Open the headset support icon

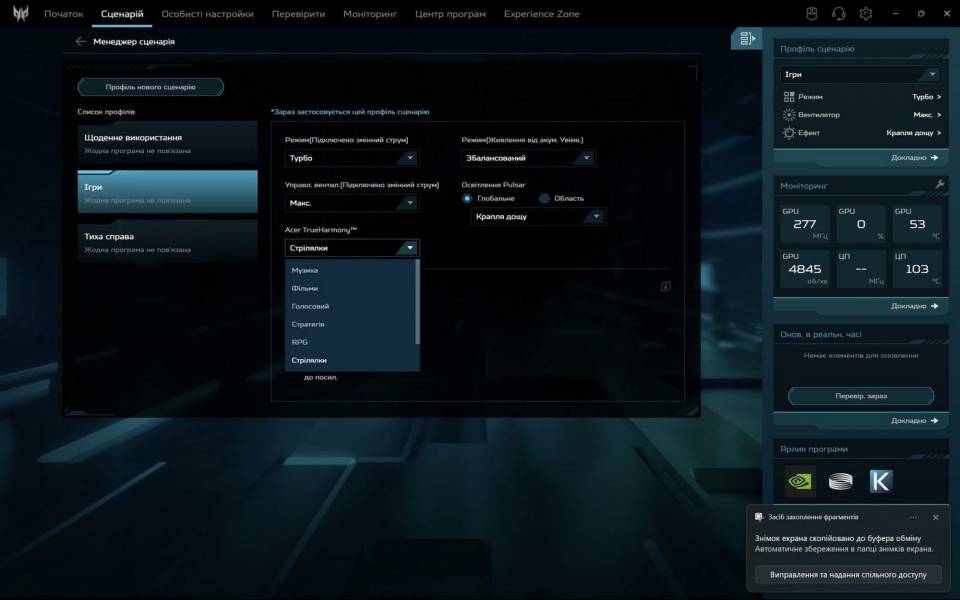[839, 14]
